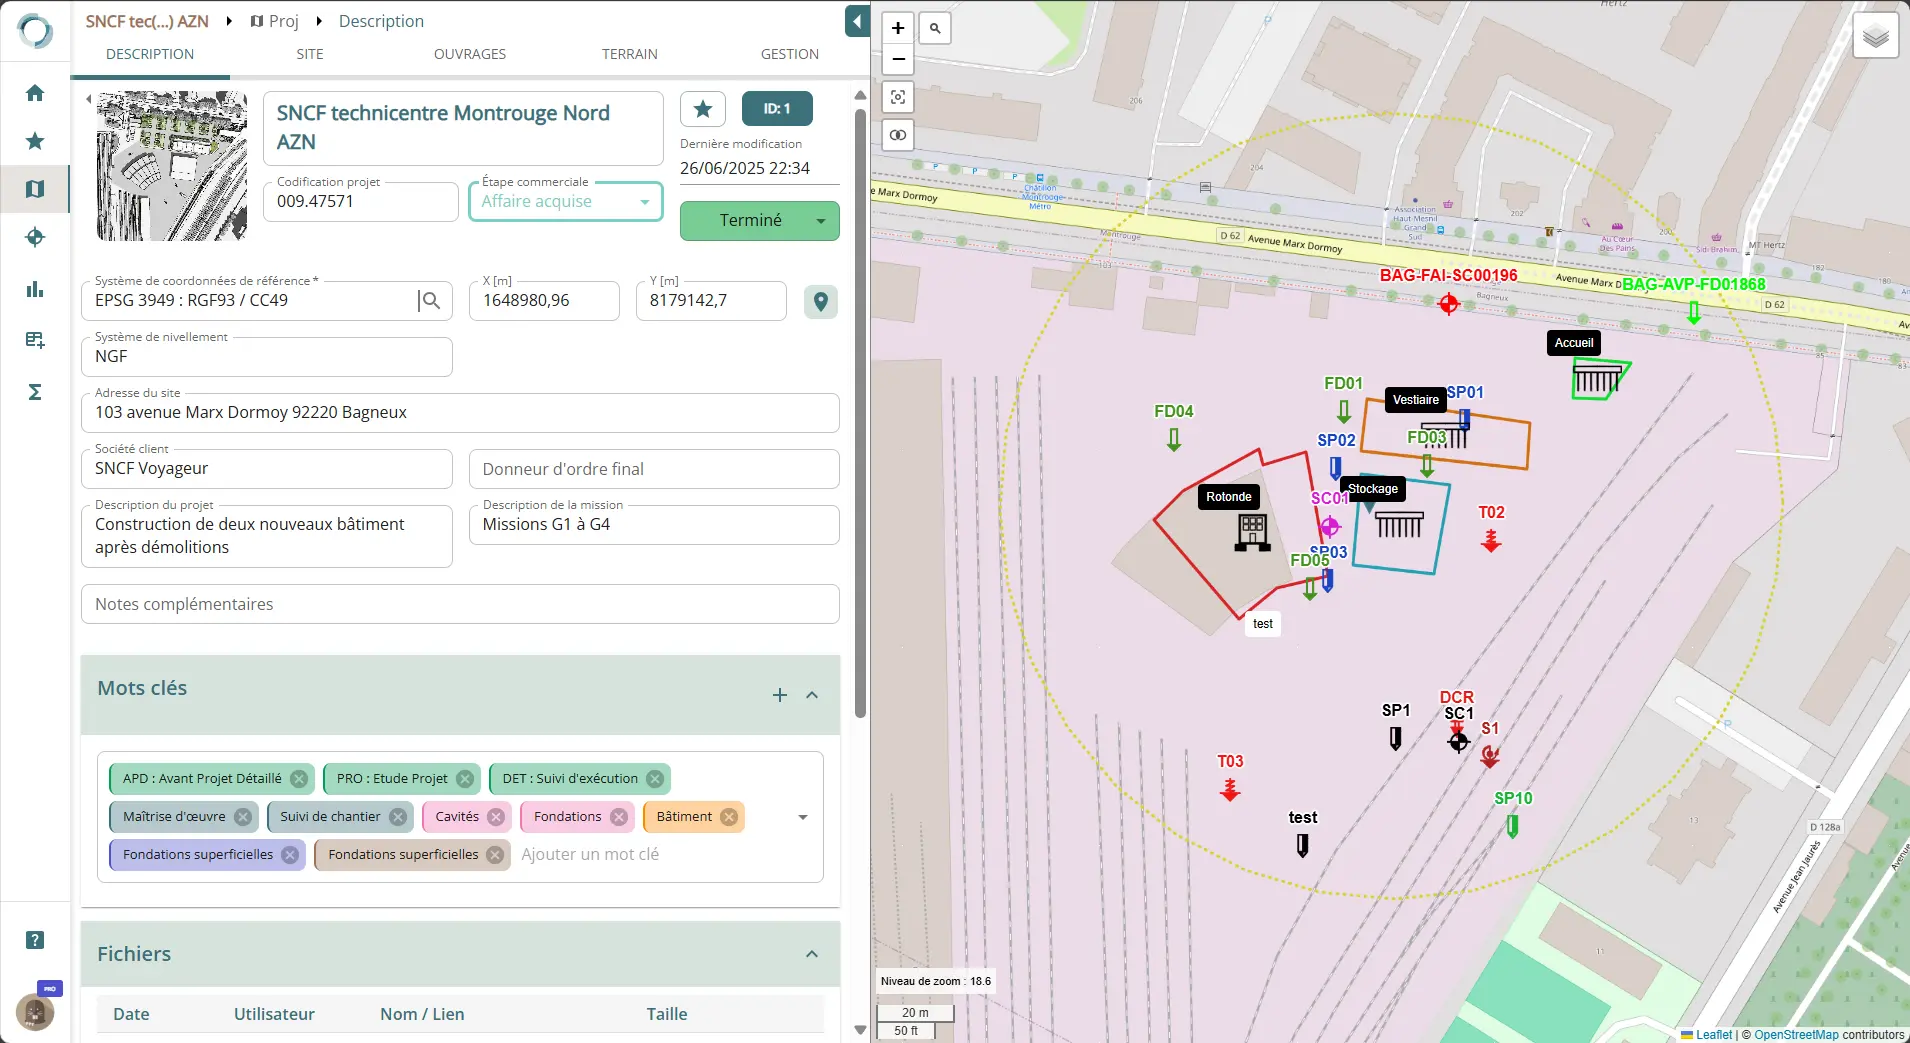The image size is (1910, 1043).
Task: Remove the Cavités keyword tag
Action: [496, 817]
